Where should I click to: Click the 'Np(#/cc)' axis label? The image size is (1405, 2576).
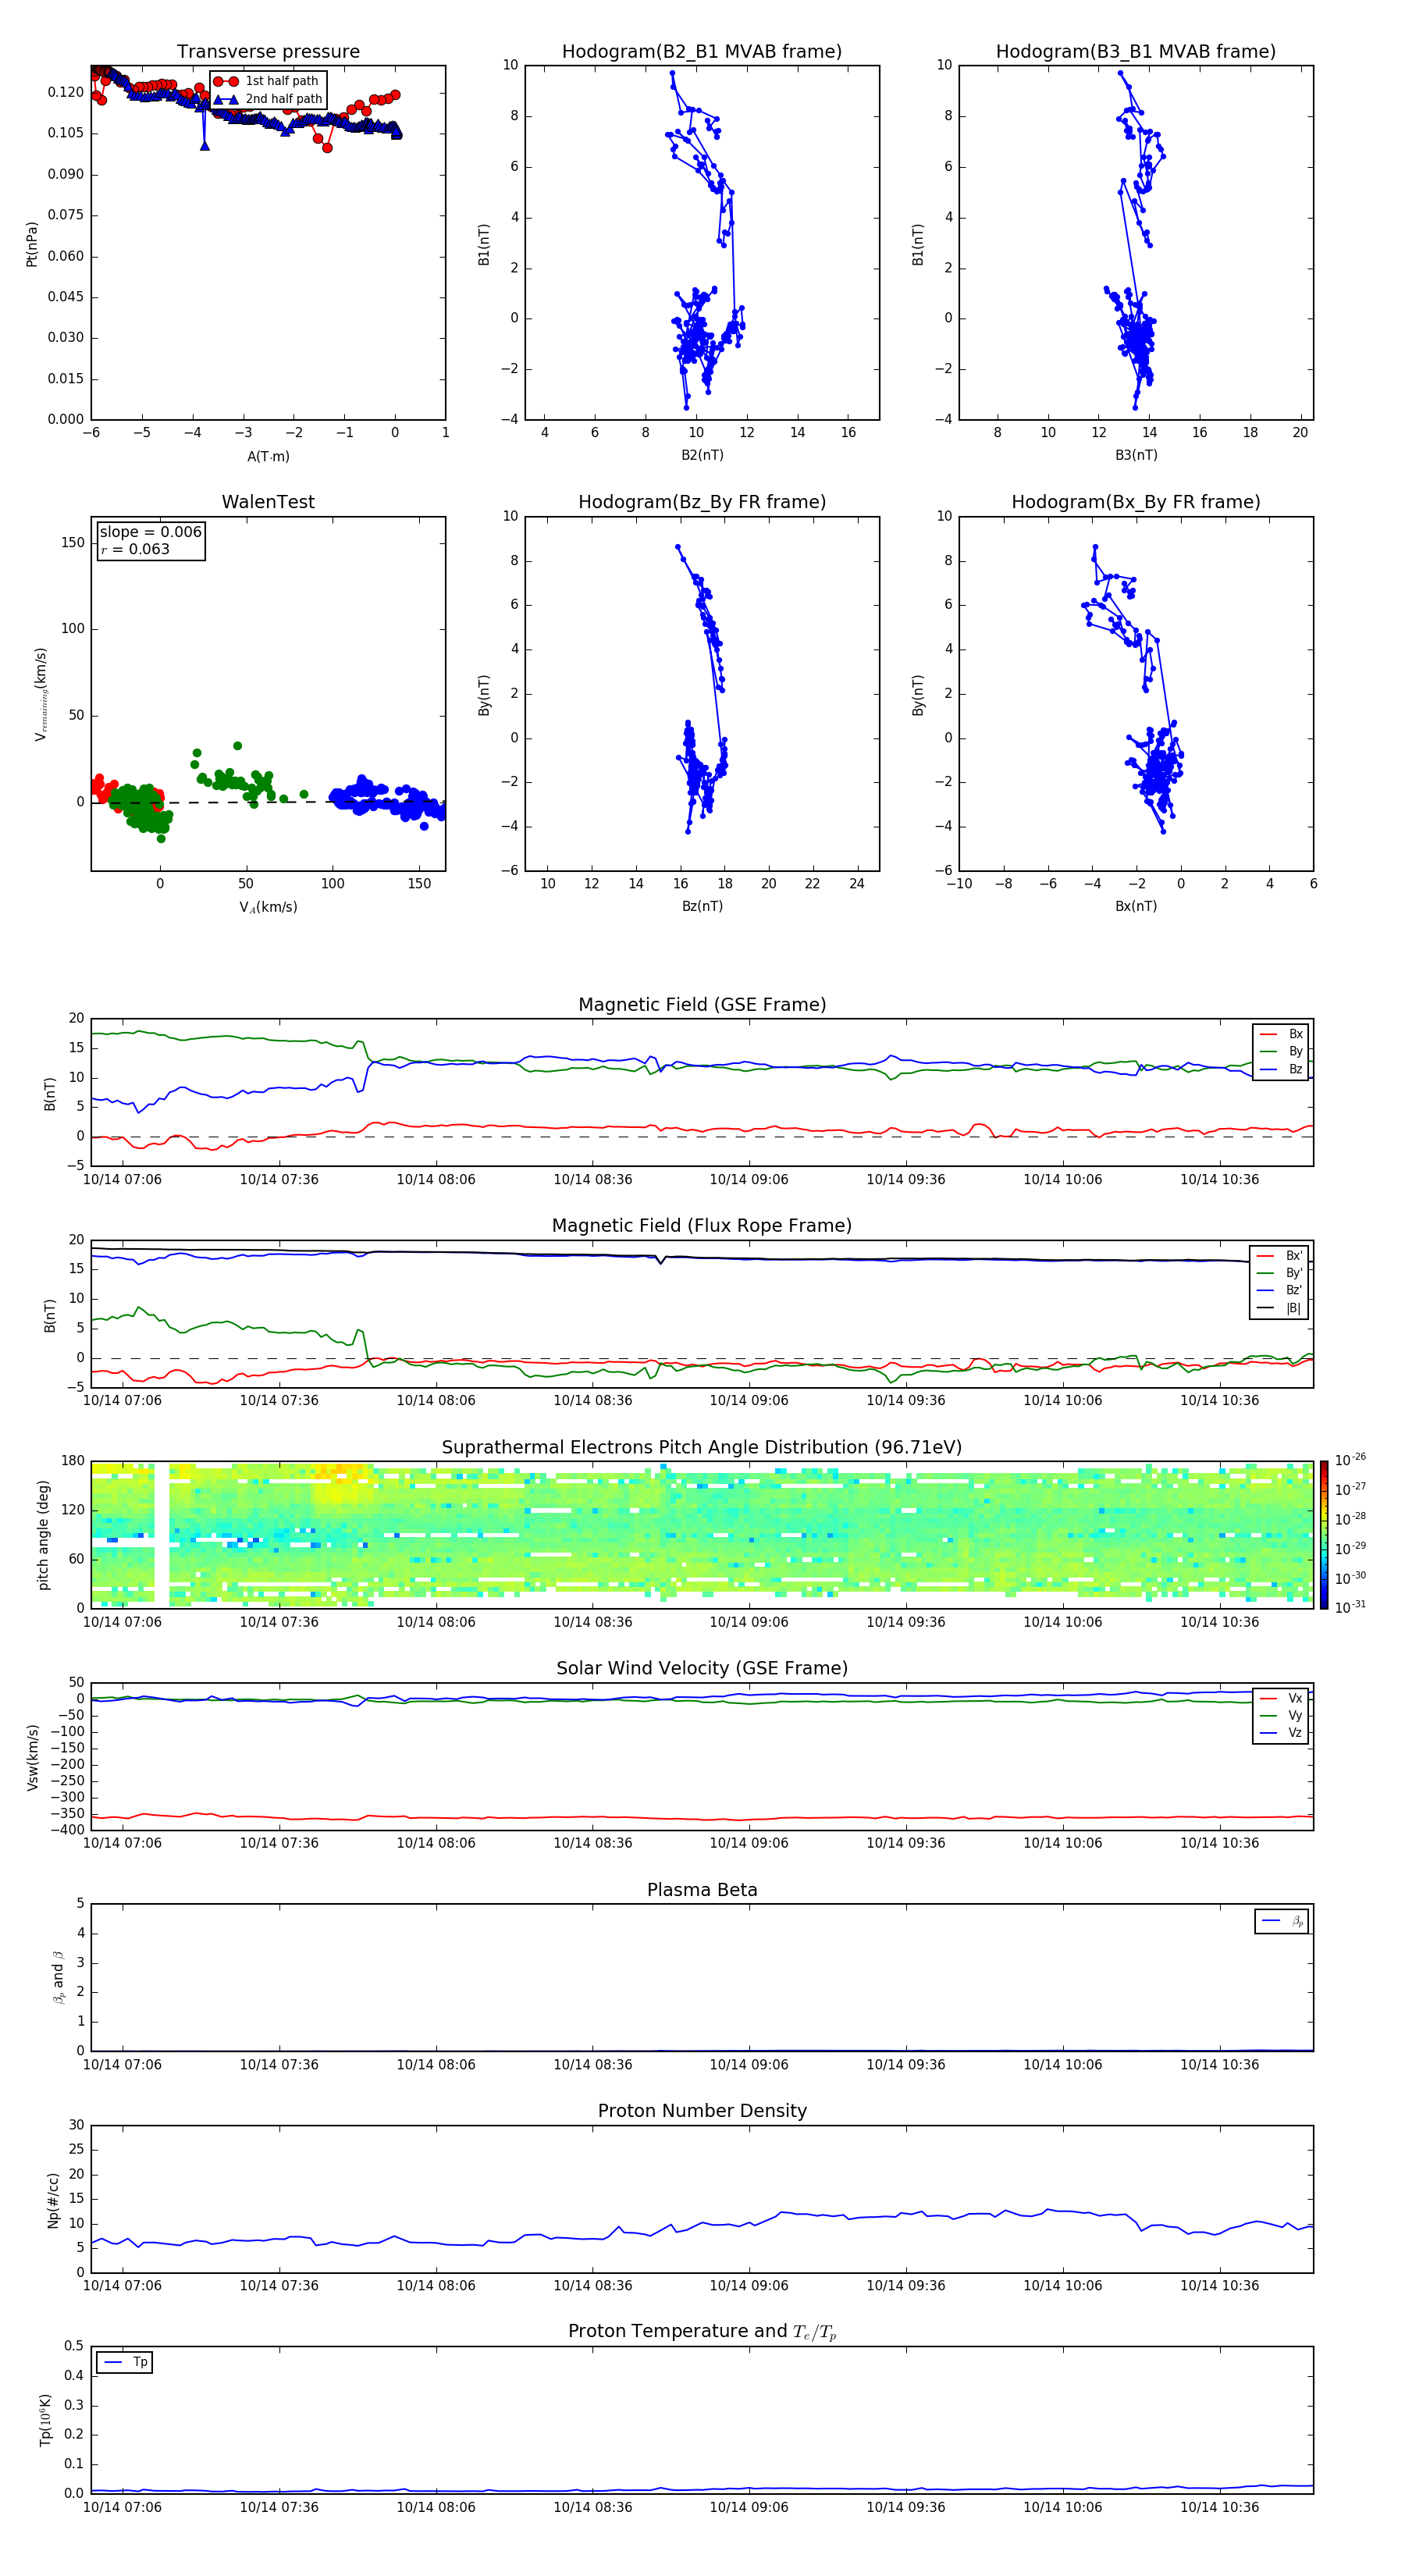53,2200
